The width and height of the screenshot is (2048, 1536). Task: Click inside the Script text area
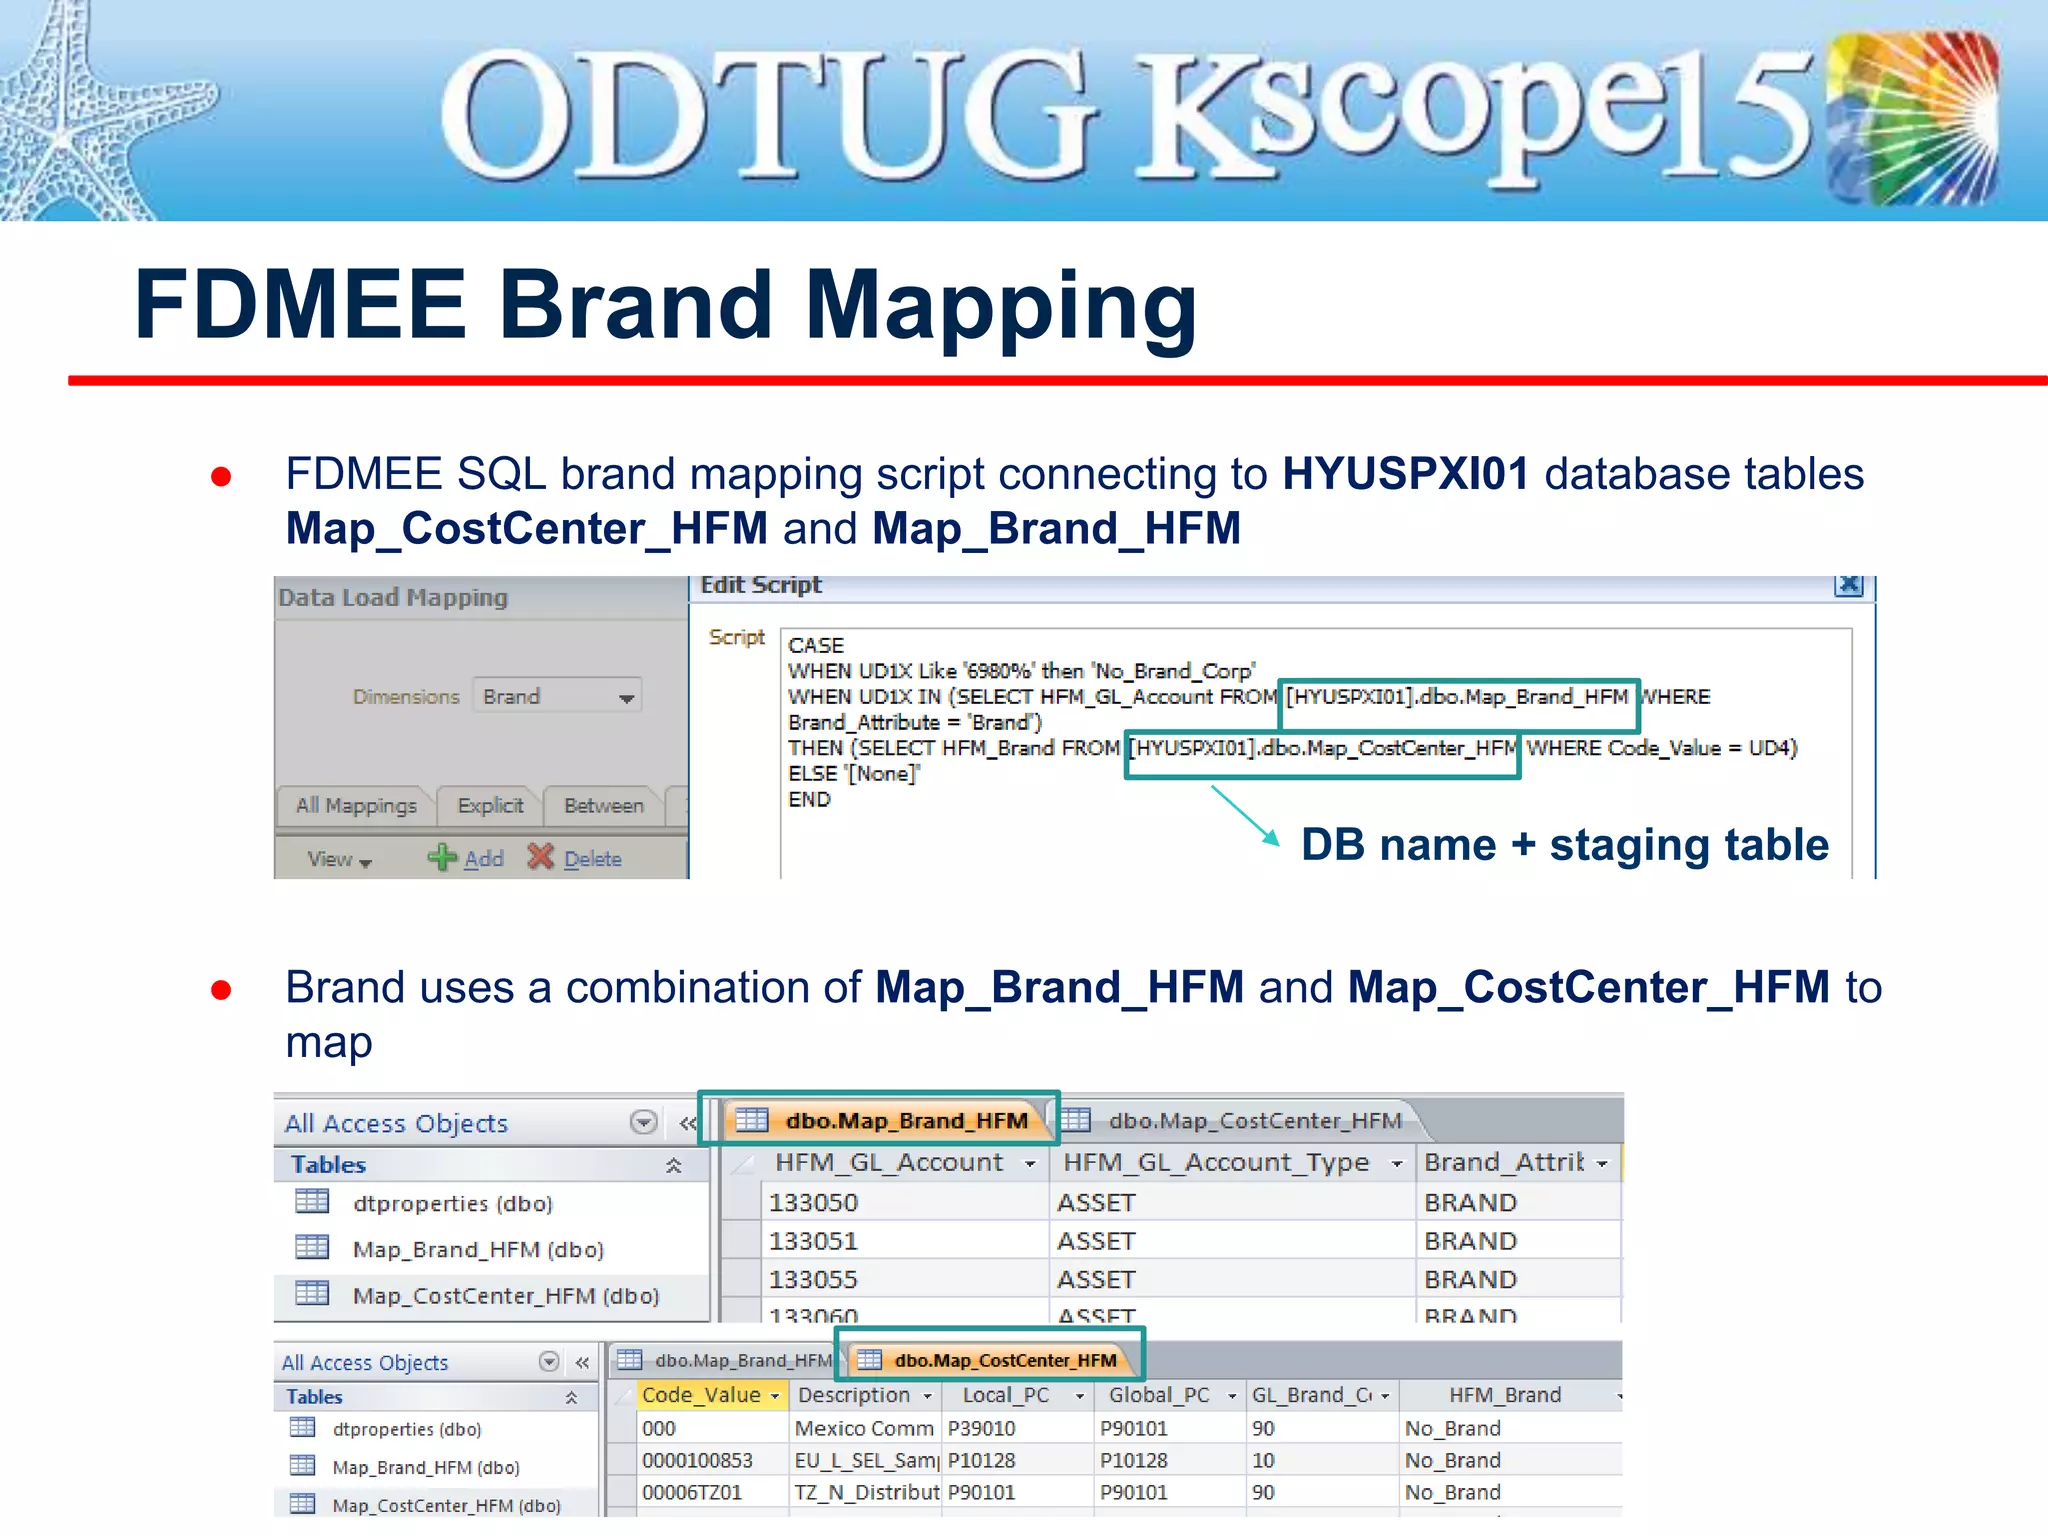click(1316, 753)
